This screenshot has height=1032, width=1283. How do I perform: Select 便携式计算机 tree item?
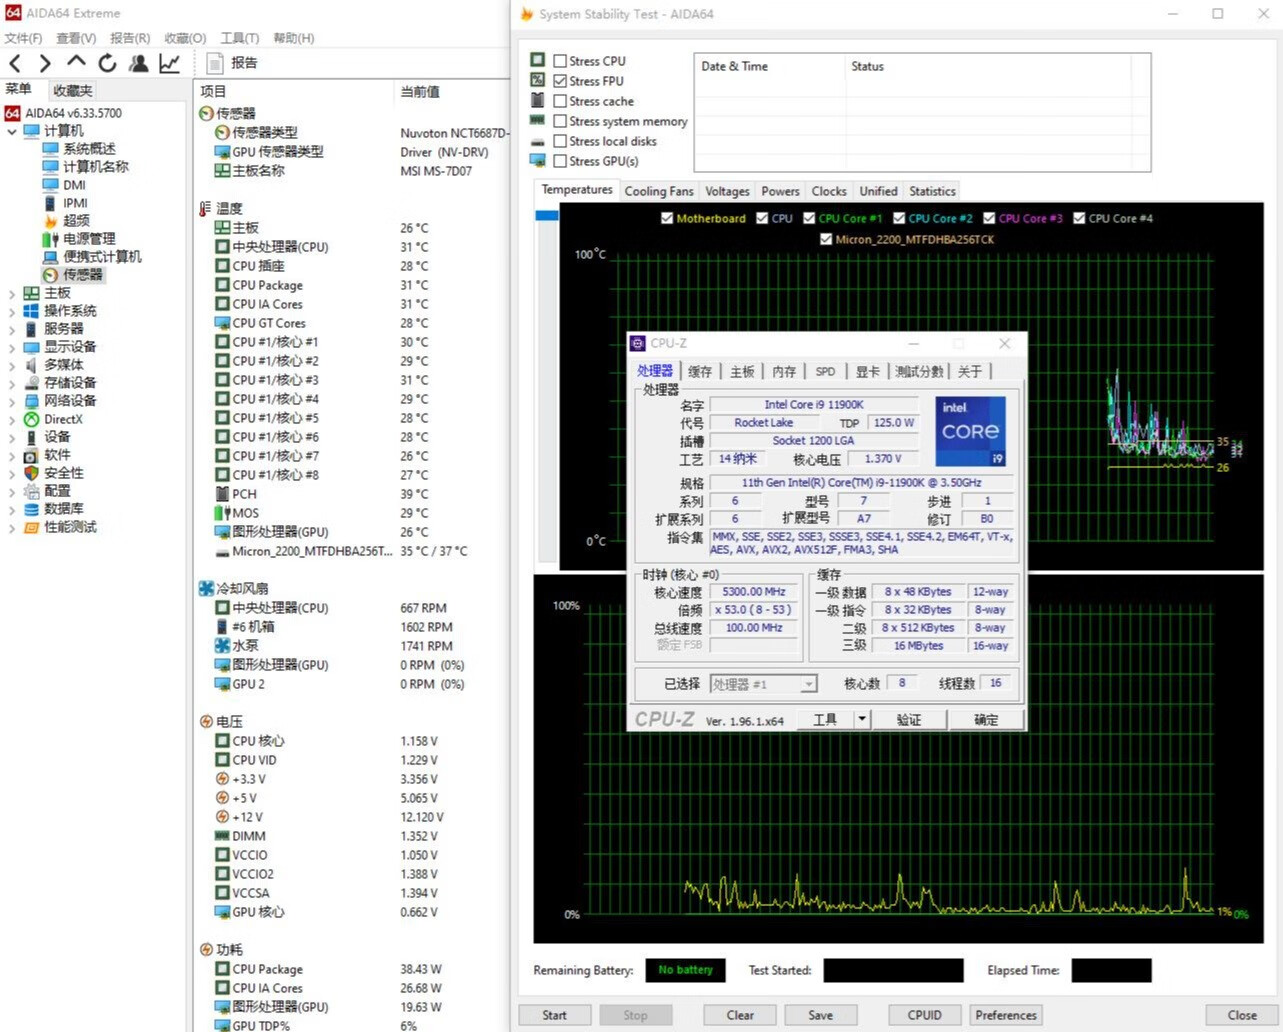tap(102, 256)
